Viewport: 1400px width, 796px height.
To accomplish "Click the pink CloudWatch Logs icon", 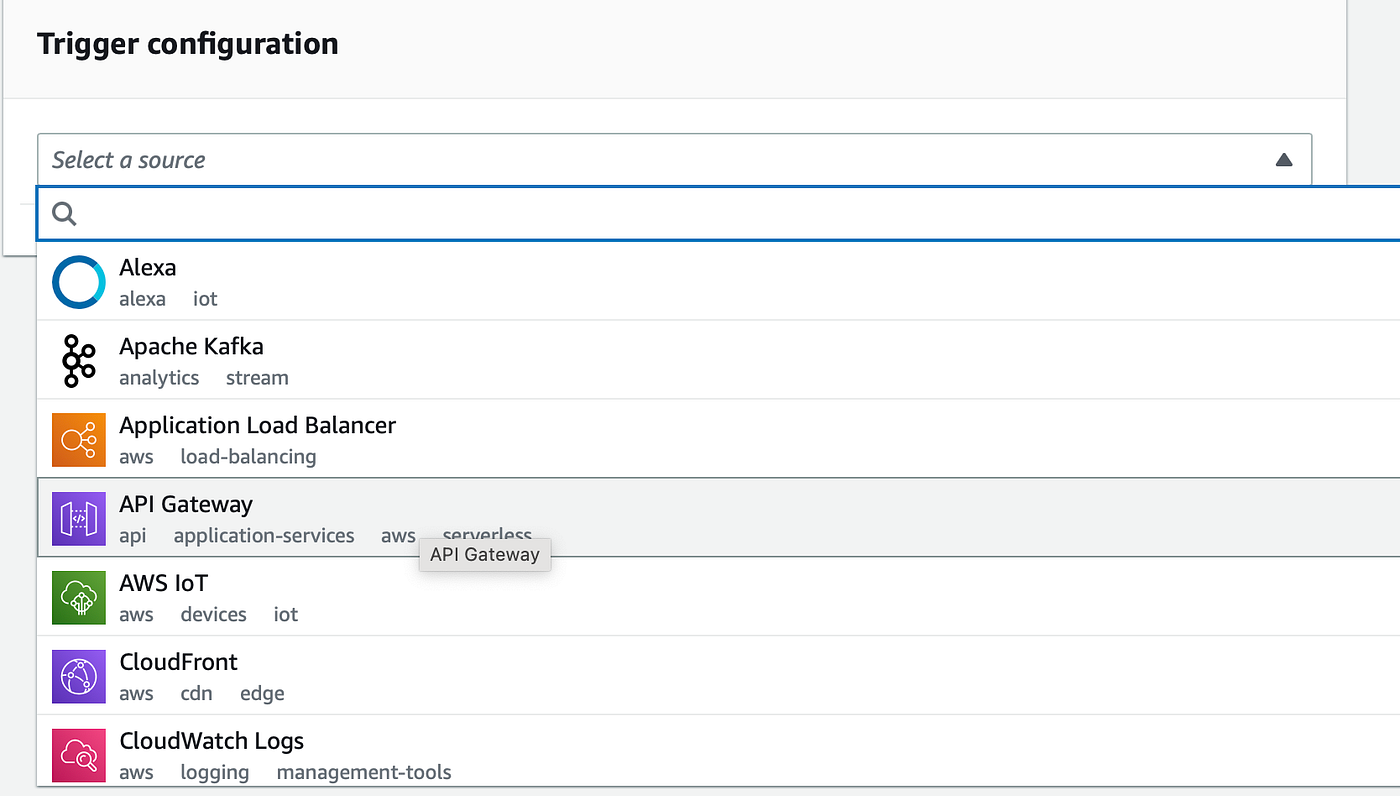I will (x=78, y=756).
